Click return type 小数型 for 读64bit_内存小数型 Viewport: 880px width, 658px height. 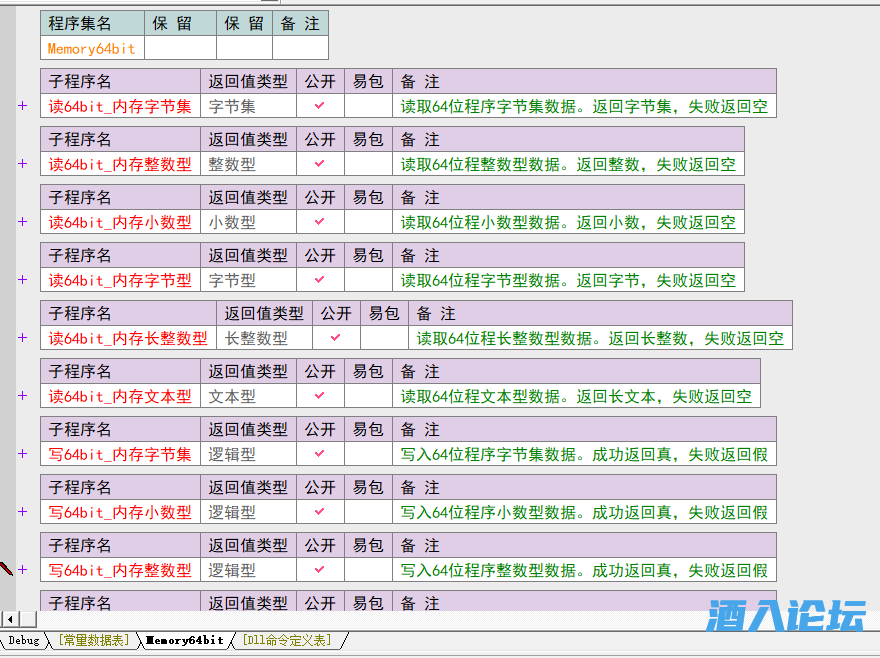(x=232, y=222)
